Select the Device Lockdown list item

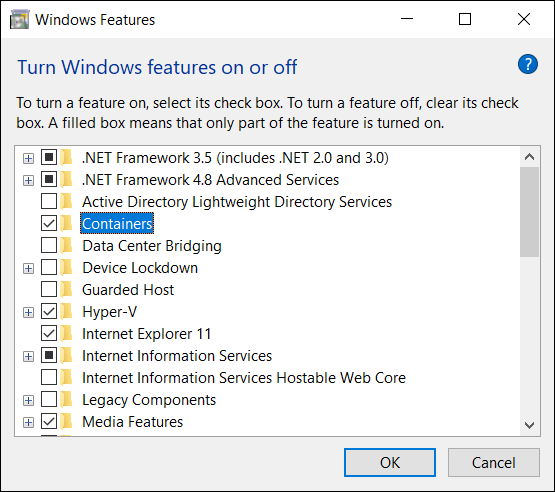(140, 268)
